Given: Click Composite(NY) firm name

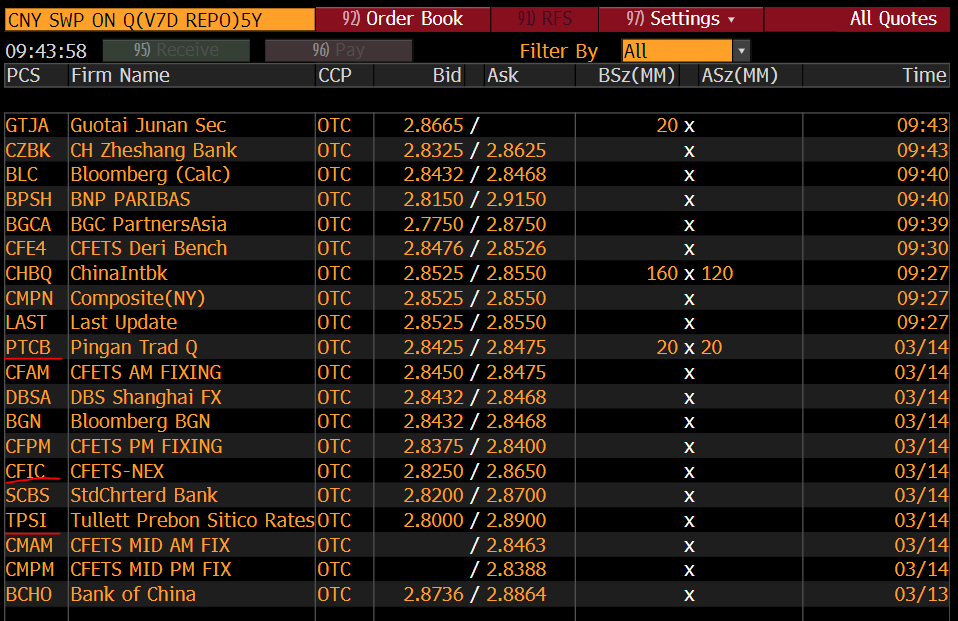Looking at the screenshot, I should (x=138, y=298).
